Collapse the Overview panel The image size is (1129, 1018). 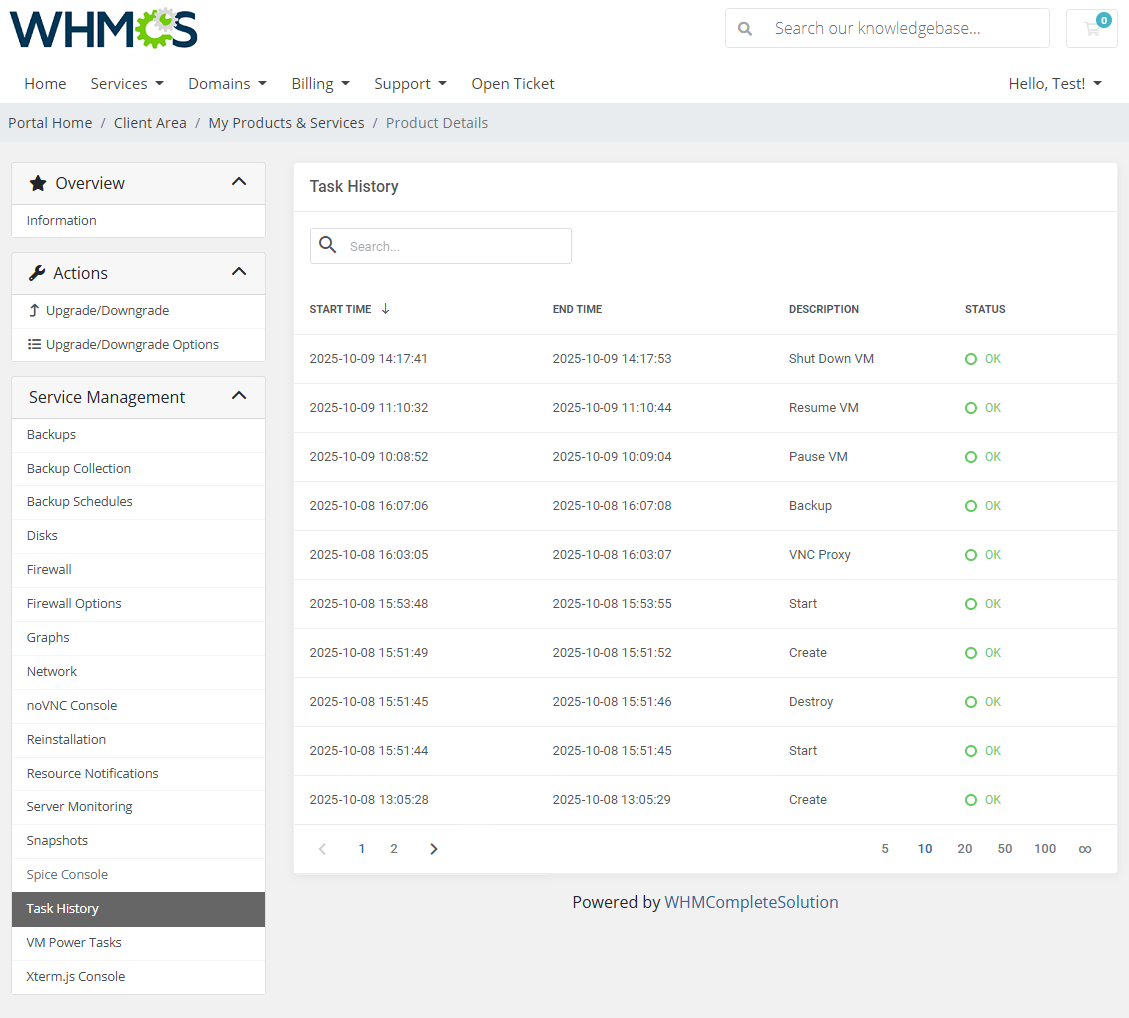coord(239,182)
